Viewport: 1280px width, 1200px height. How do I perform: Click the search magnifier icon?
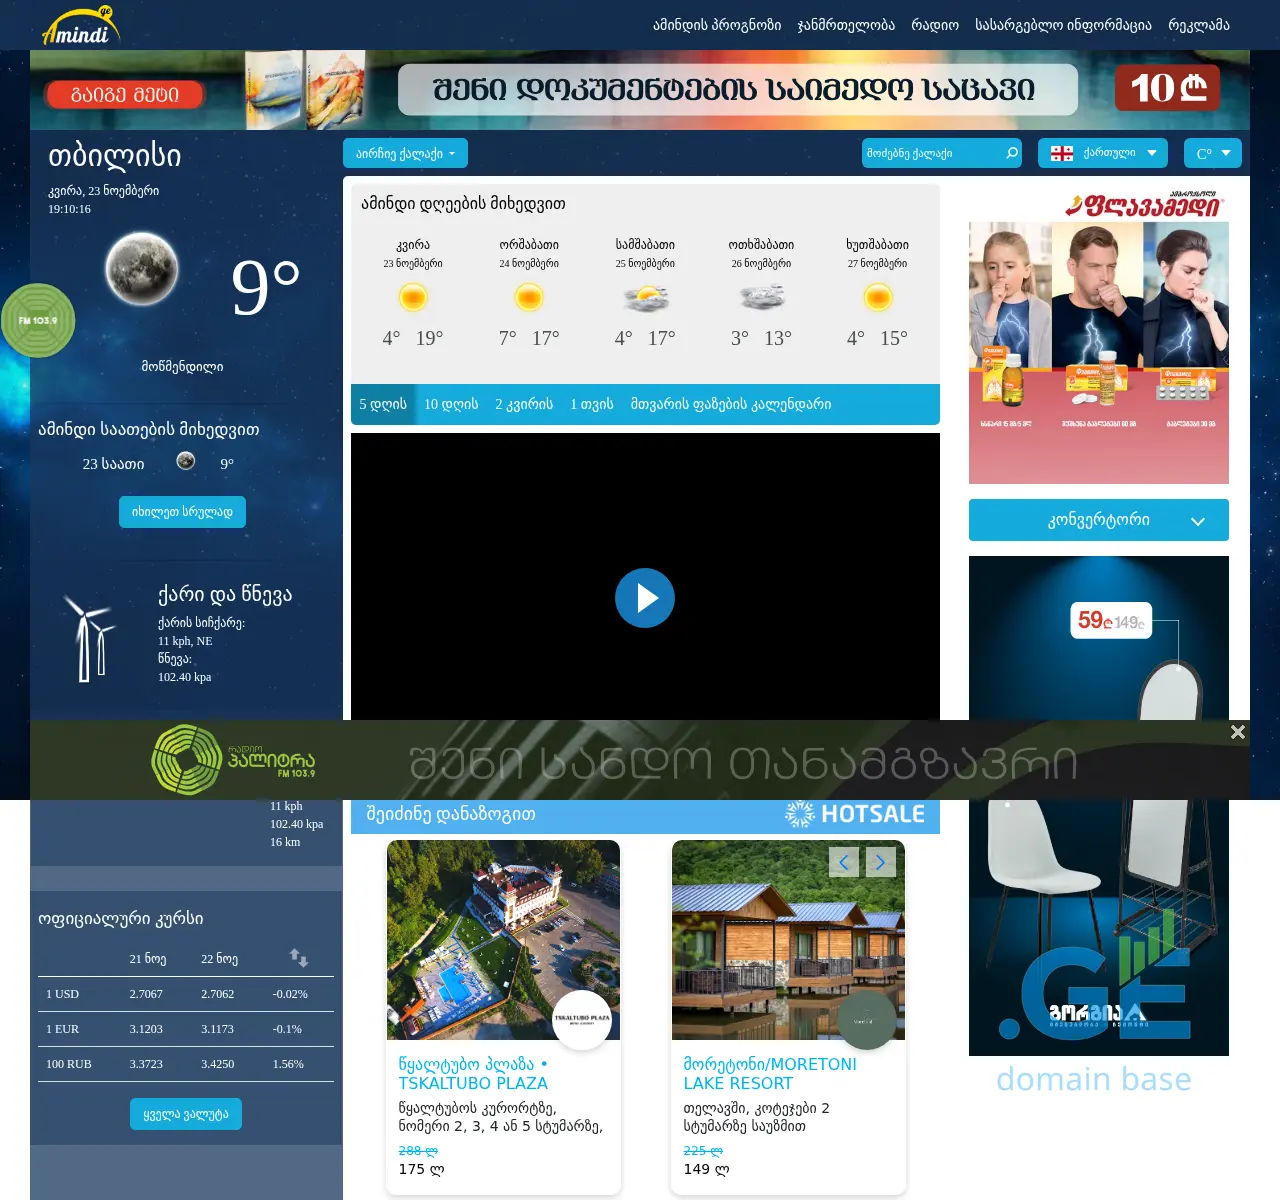[1012, 153]
